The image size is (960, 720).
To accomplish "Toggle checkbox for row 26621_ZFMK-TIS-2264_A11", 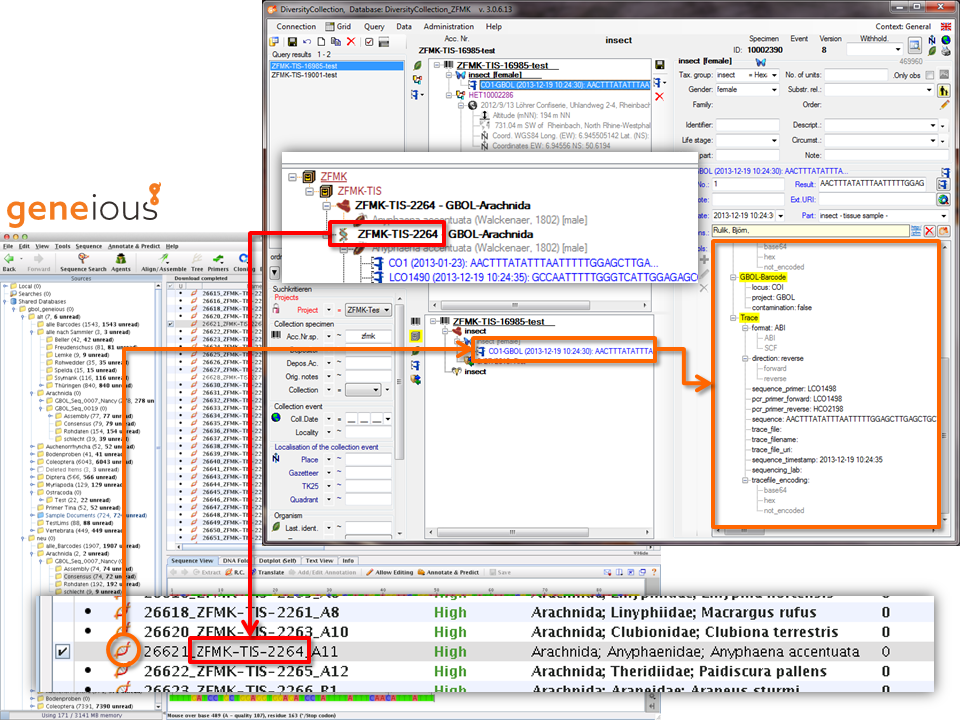I will click(x=62, y=652).
